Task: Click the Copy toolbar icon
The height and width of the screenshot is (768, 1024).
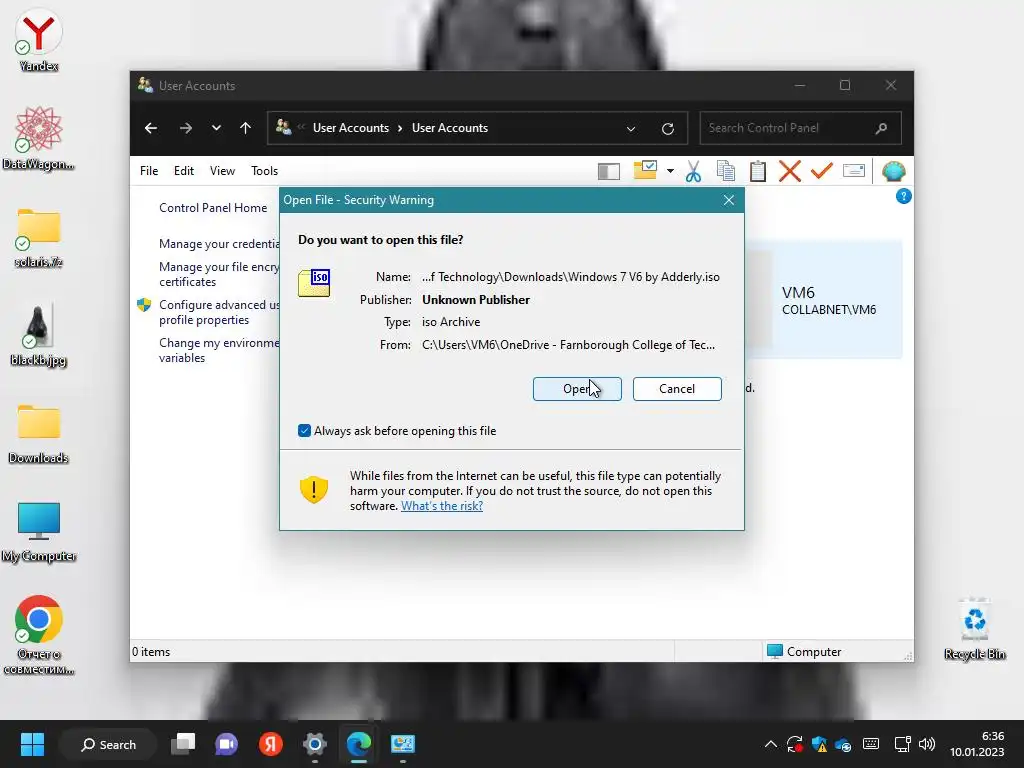Action: point(726,171)
